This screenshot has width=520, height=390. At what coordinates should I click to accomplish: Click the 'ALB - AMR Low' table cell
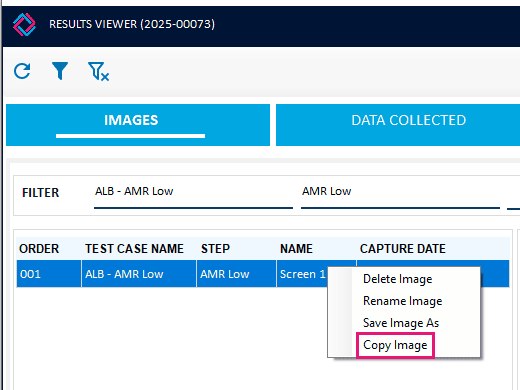click(139, 274)
